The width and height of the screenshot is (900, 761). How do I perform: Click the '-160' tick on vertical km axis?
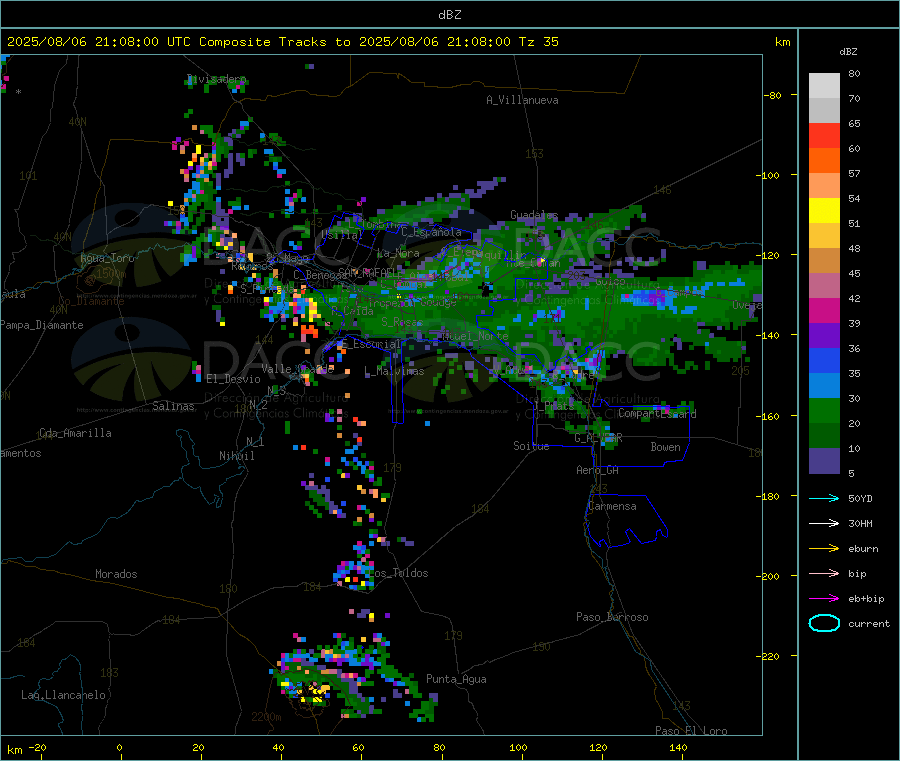[x=768, y=416]
